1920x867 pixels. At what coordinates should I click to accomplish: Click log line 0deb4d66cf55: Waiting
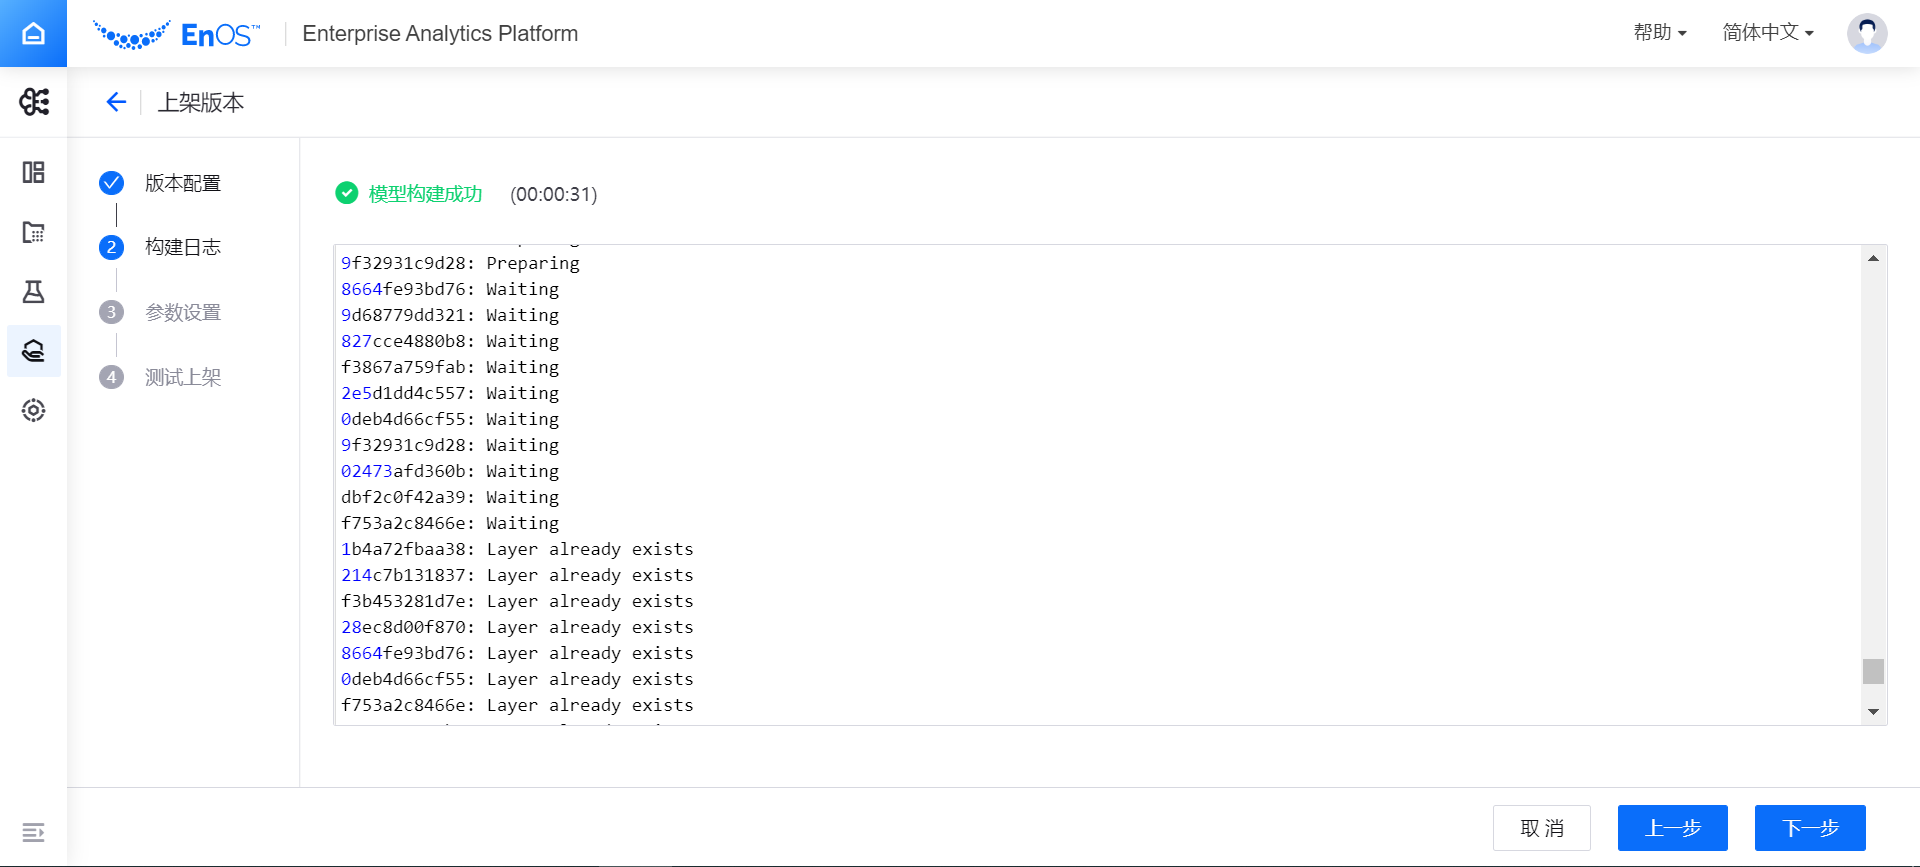point(450,419)
